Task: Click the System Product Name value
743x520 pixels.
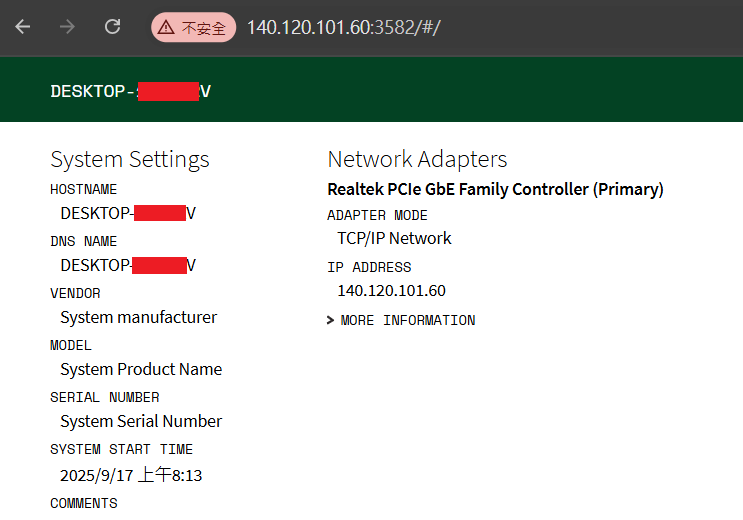Action: click(141, 369)
